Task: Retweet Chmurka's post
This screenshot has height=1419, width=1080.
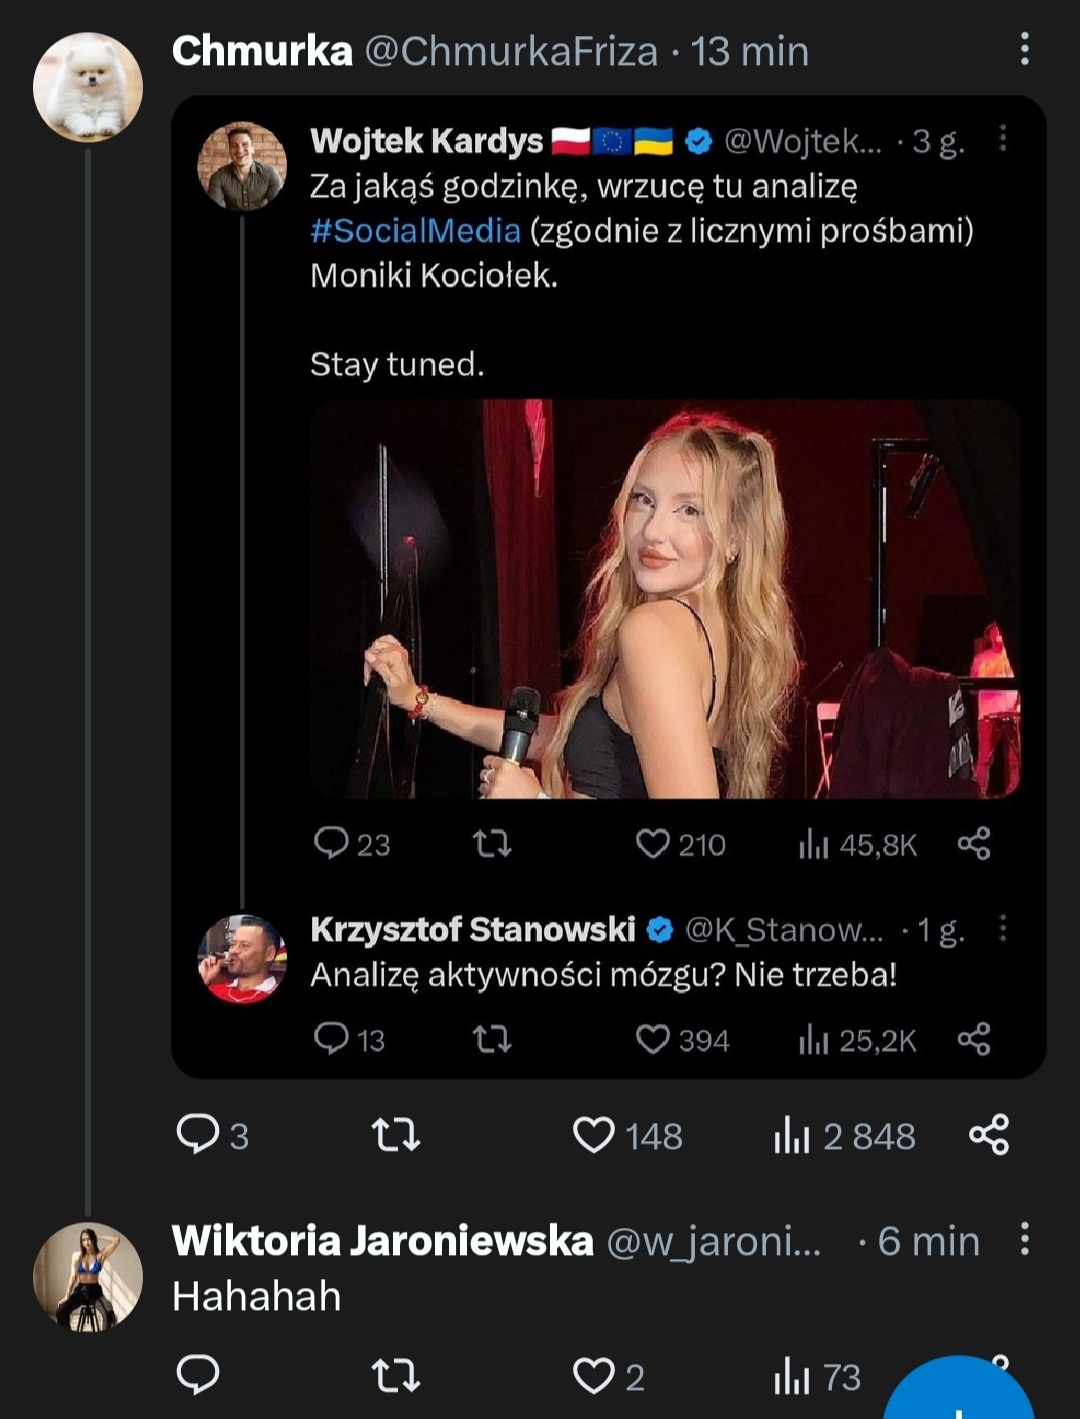Action: [x=396, y=1136]
